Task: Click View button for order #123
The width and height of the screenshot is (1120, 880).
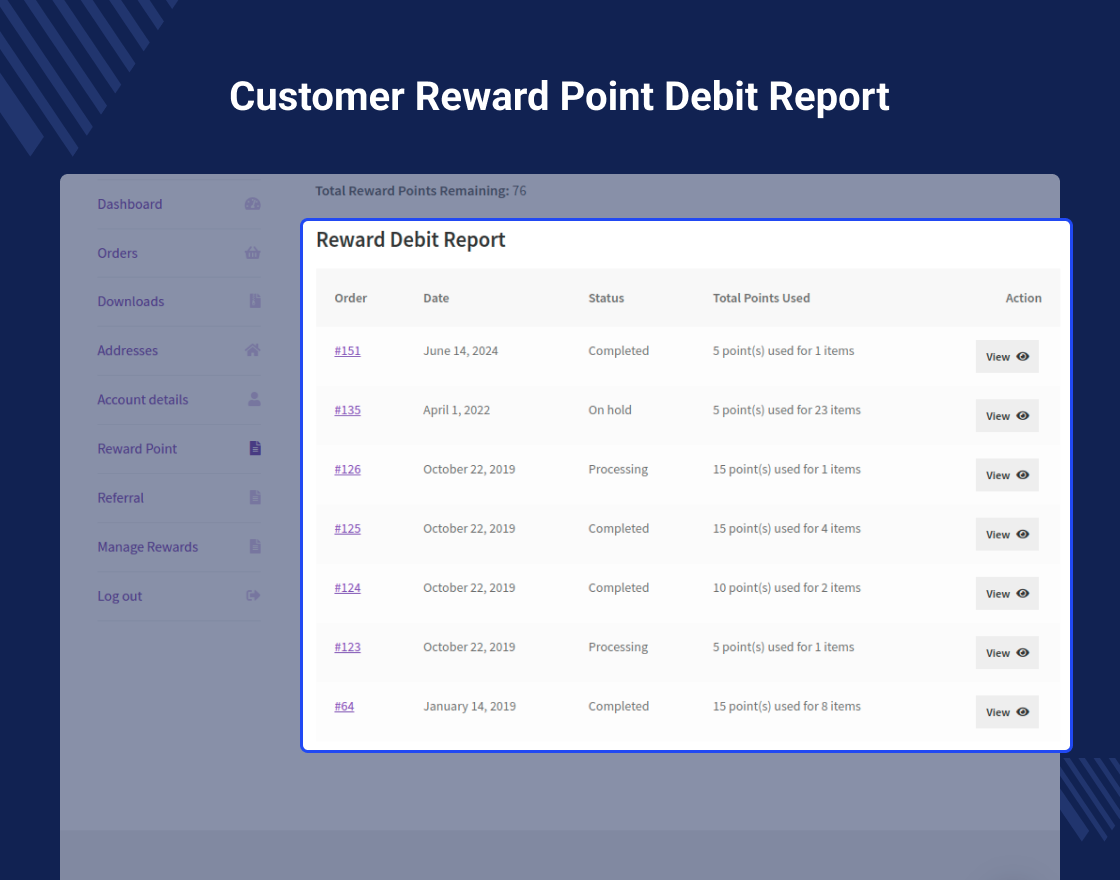Action: (x=1007, y=653)
